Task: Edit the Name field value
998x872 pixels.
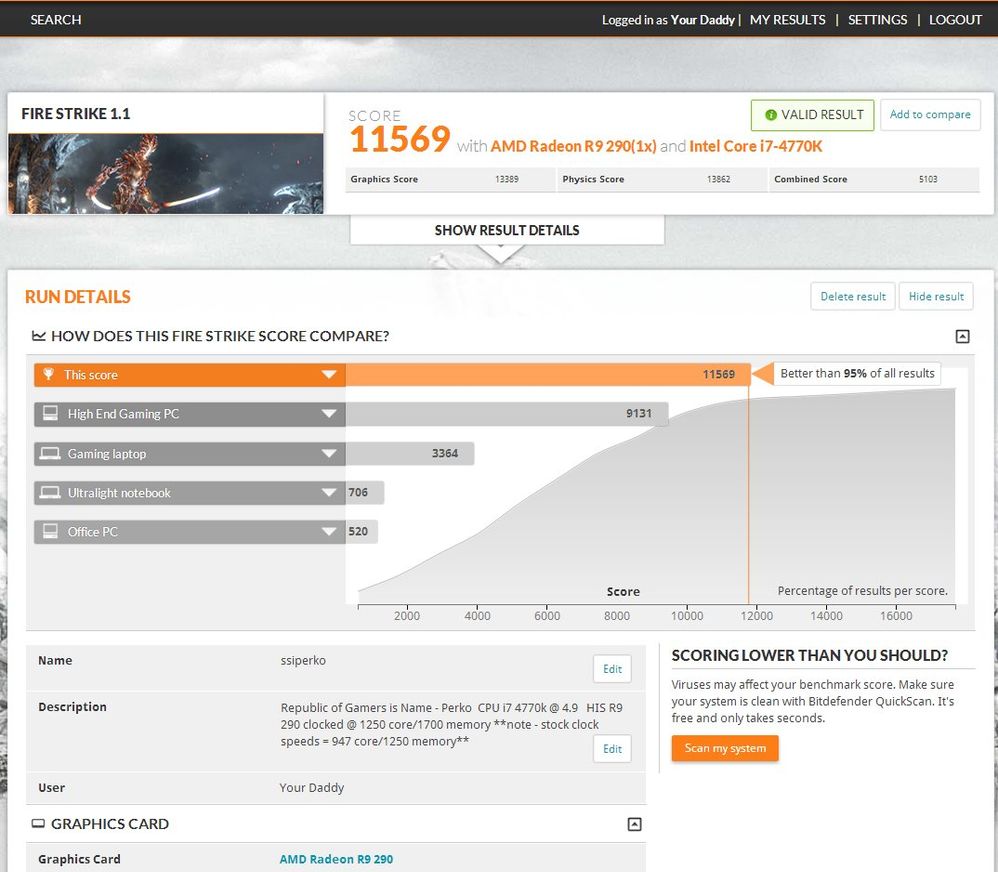Action: tap(612, 669)
